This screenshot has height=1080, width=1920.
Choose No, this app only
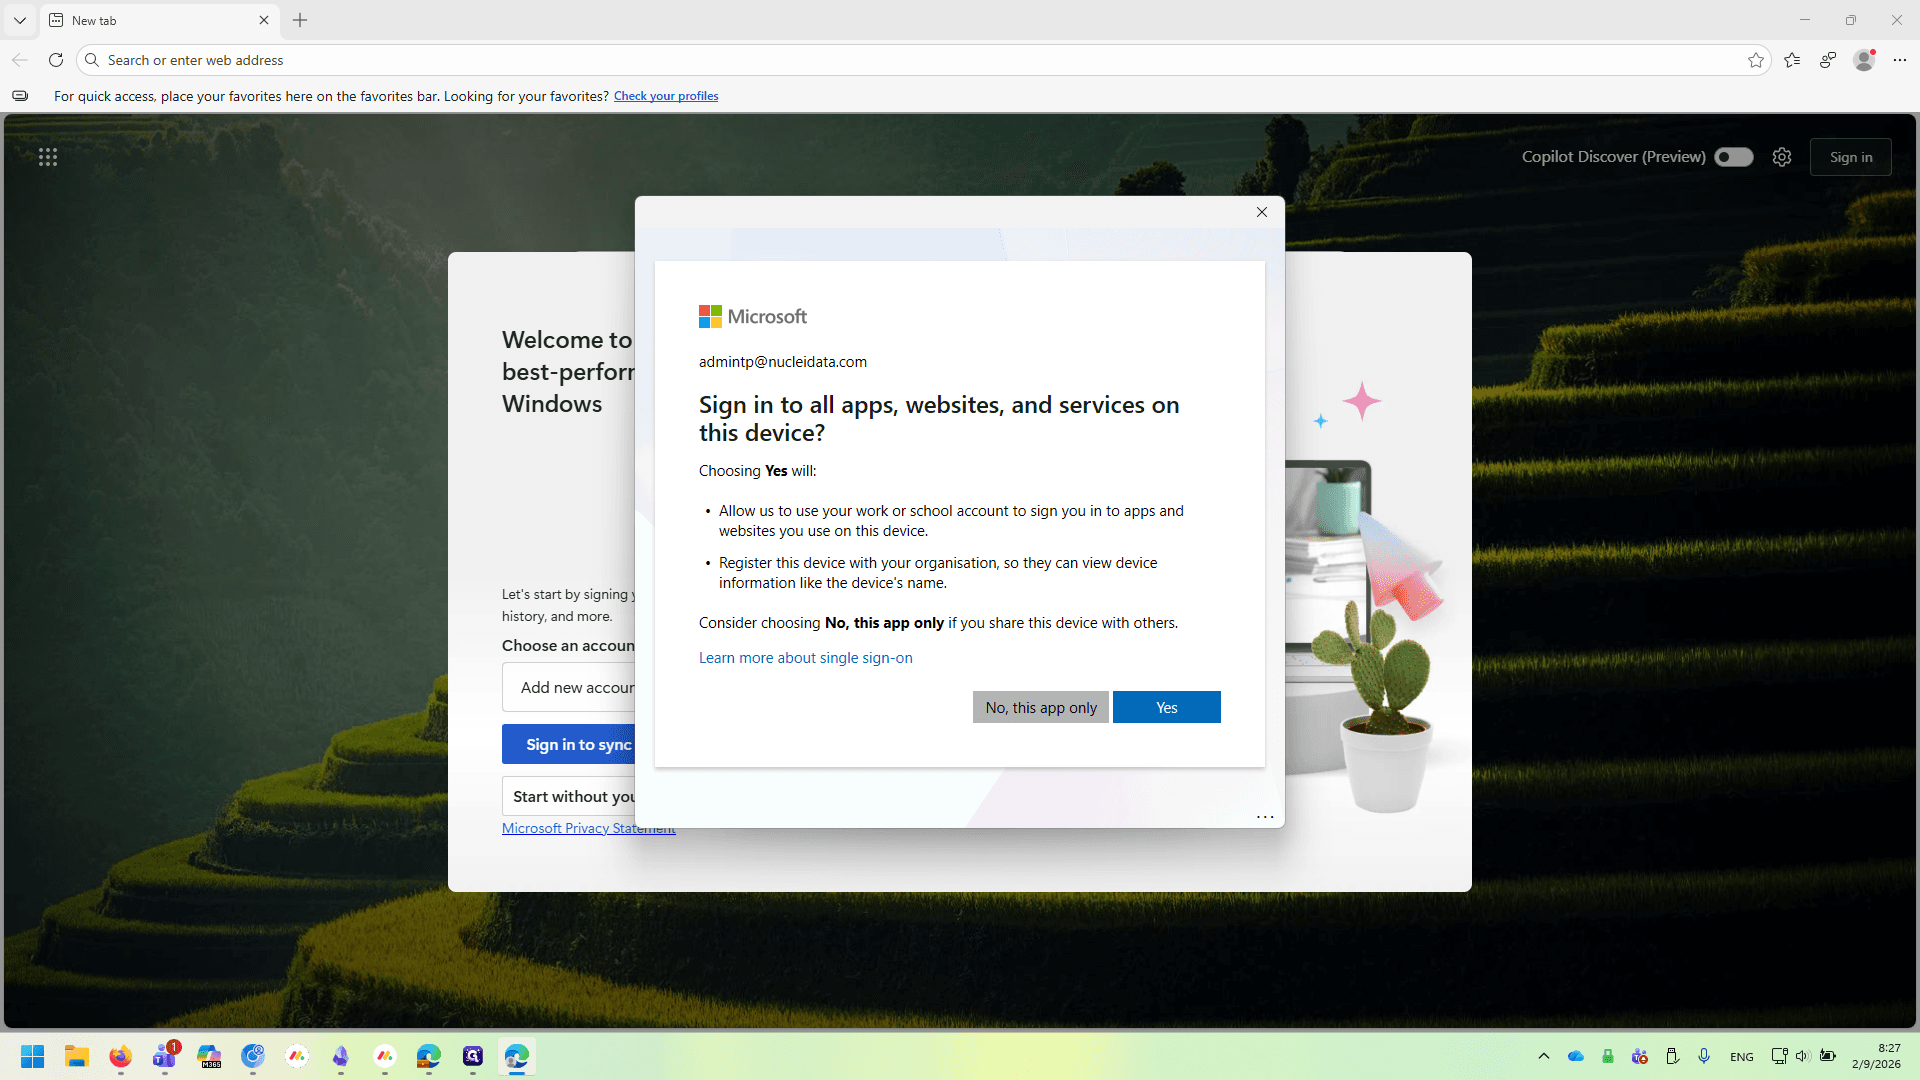[x=1041, y=707]
